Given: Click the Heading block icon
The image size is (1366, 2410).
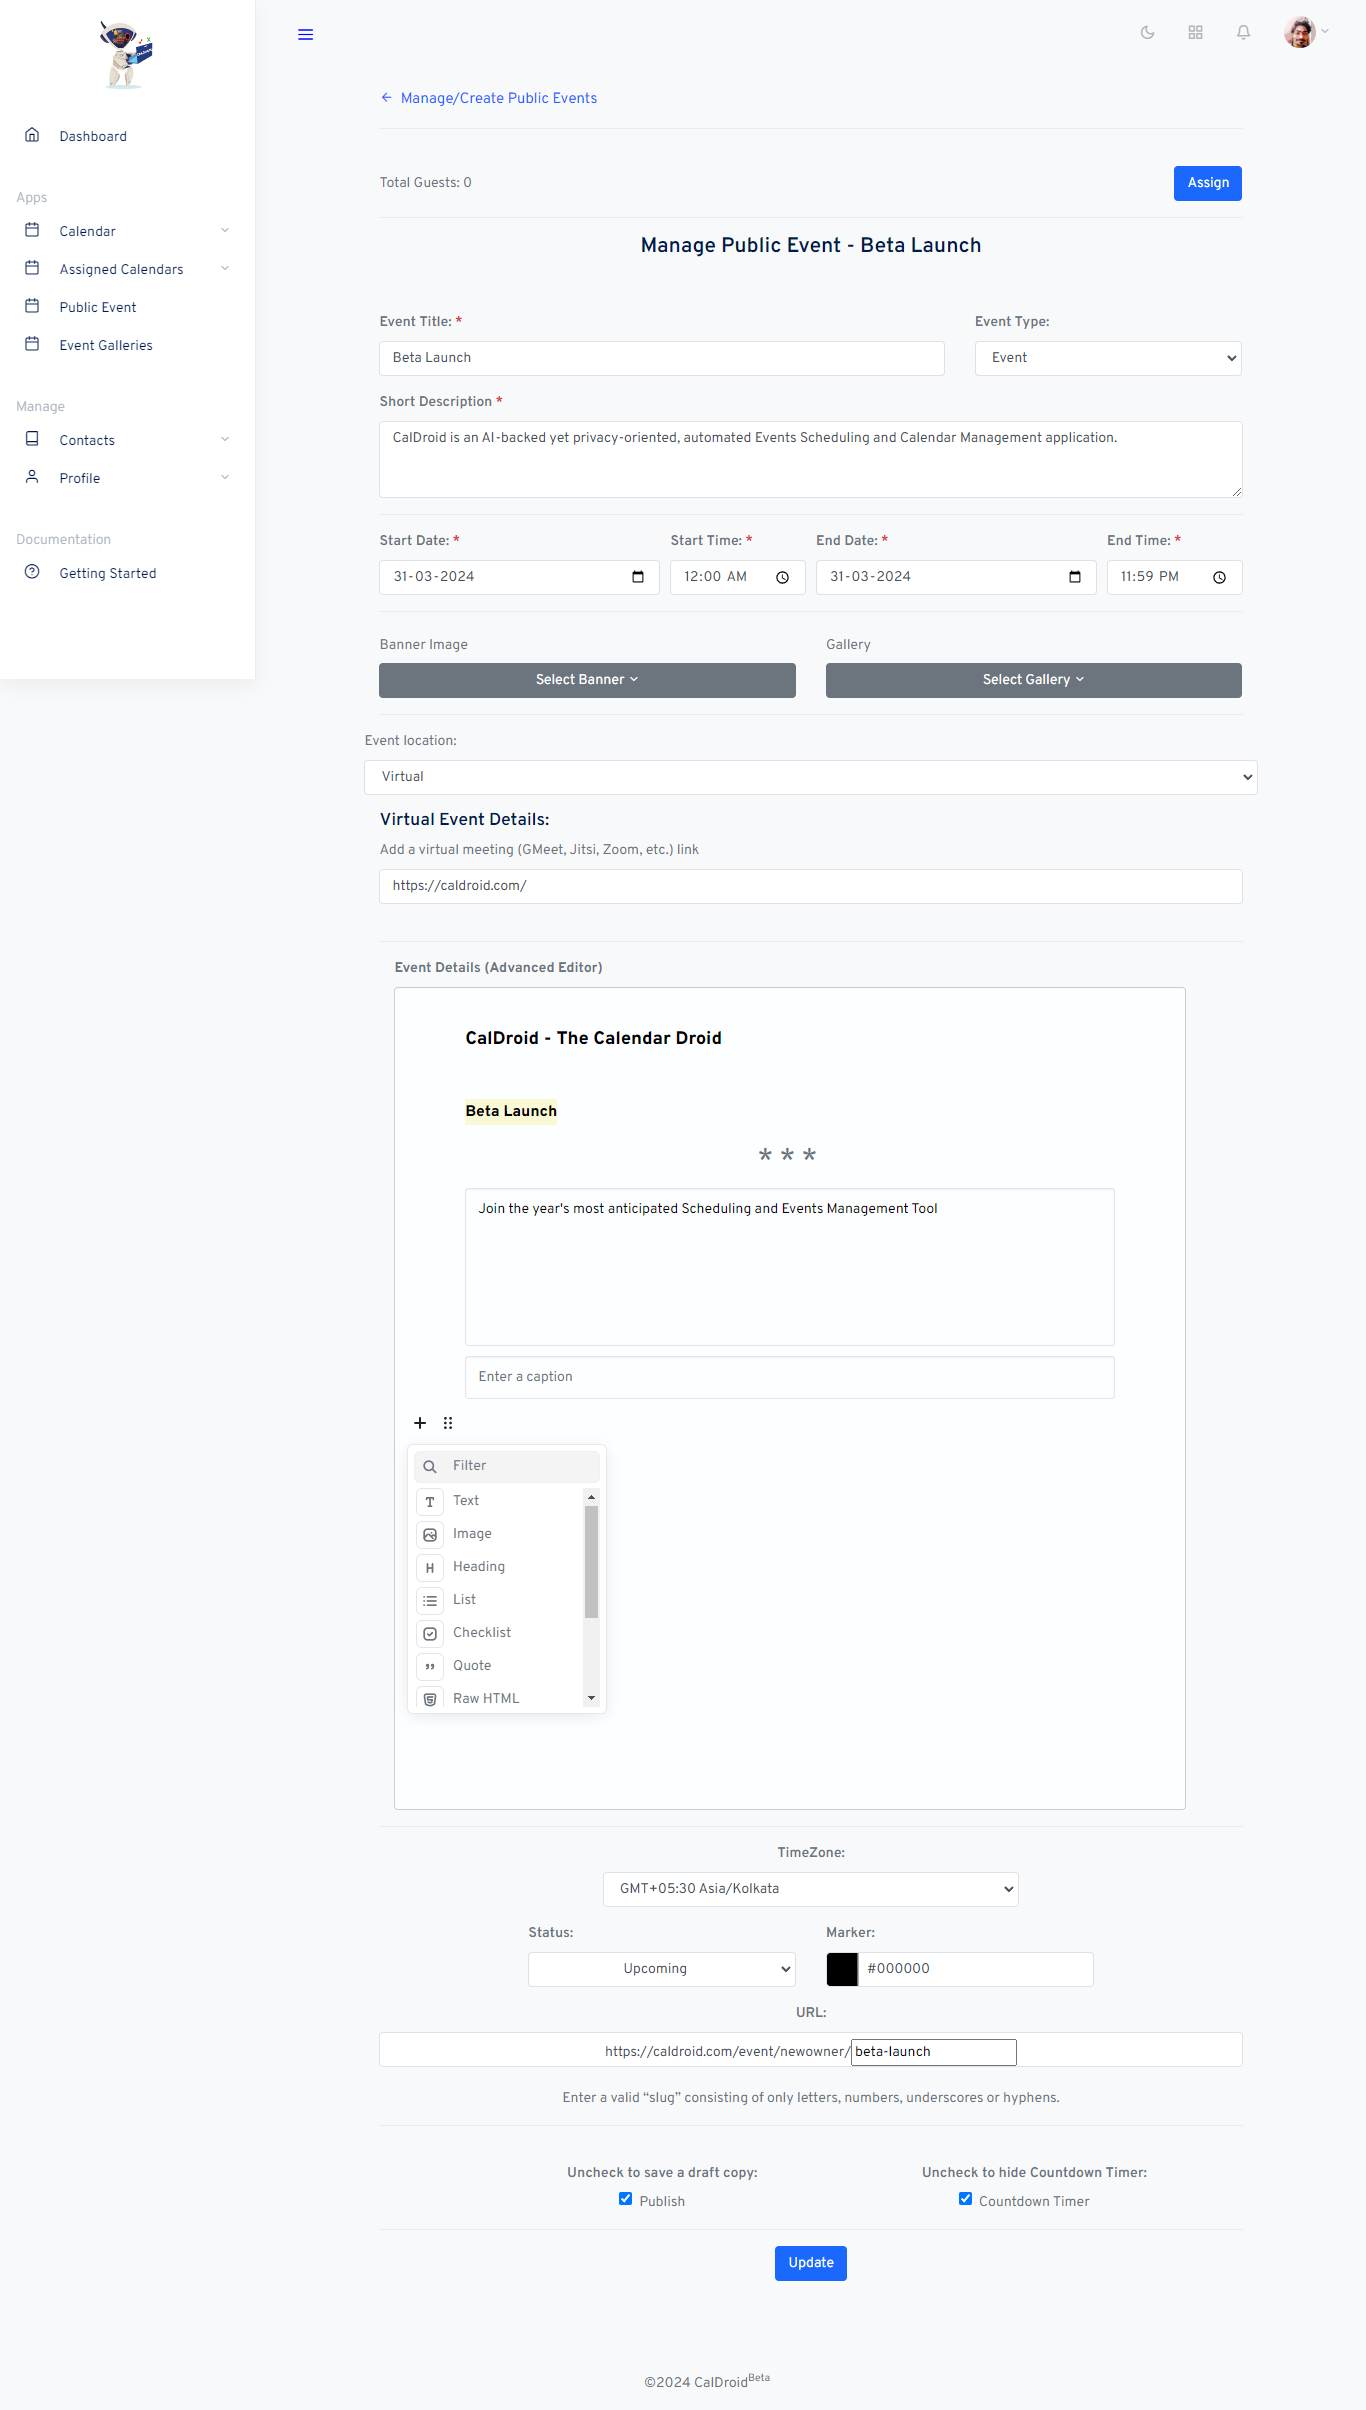Looking at the screenshot, I should point(430,1568).
